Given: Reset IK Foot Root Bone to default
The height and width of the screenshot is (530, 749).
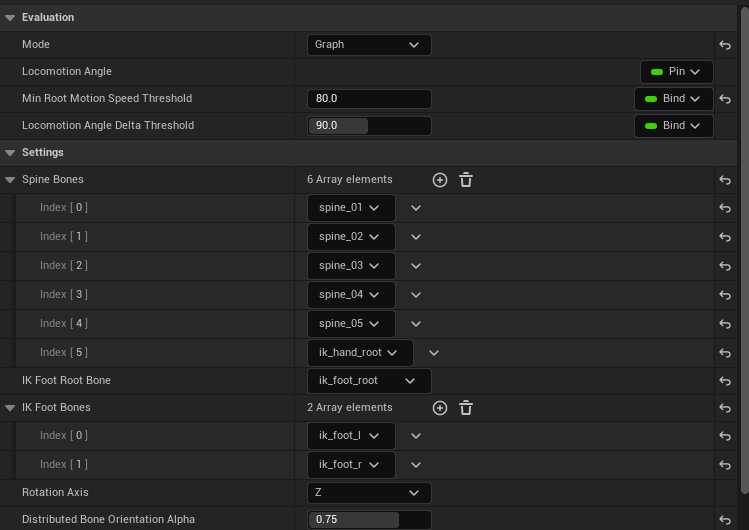Looking at the screenshot, I should [725, 381].
